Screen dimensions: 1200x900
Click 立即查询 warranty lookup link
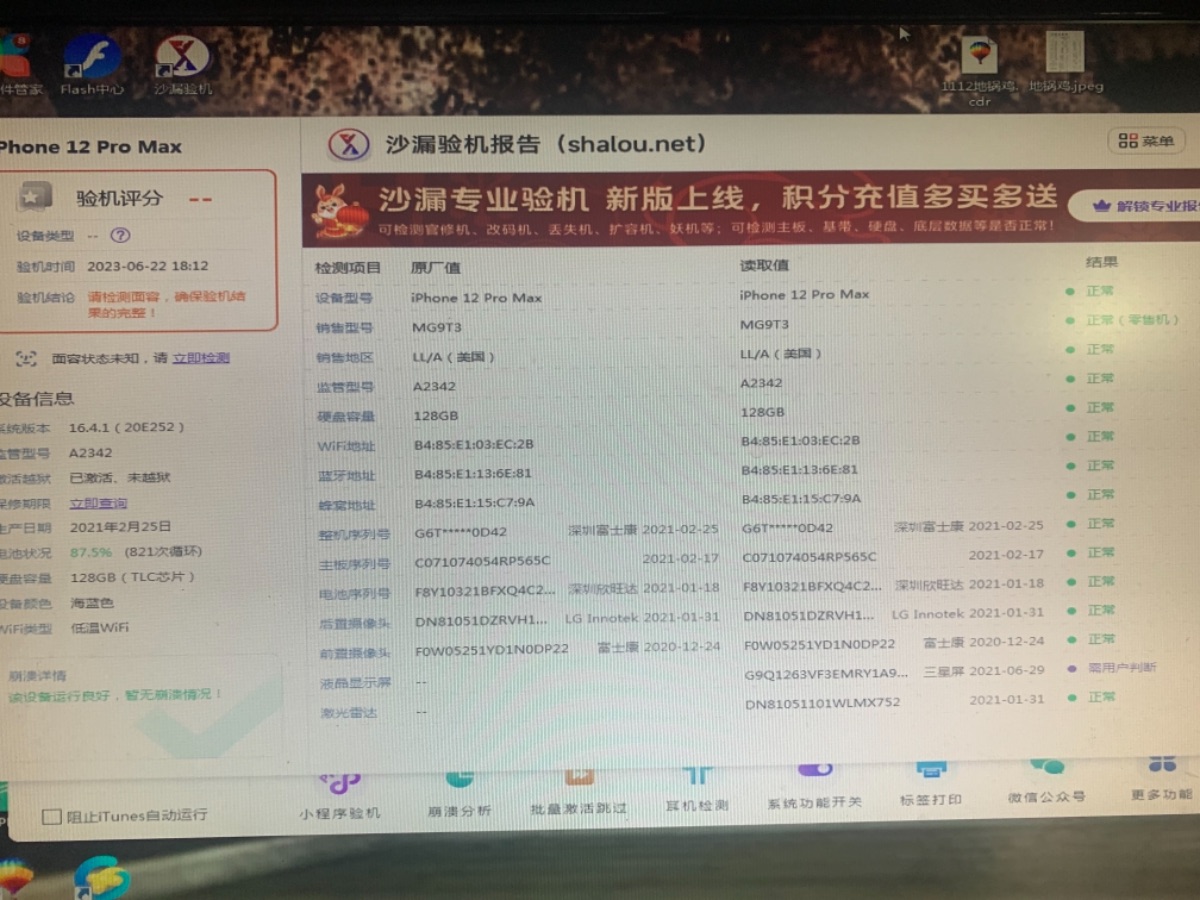[x=98, y=503]
